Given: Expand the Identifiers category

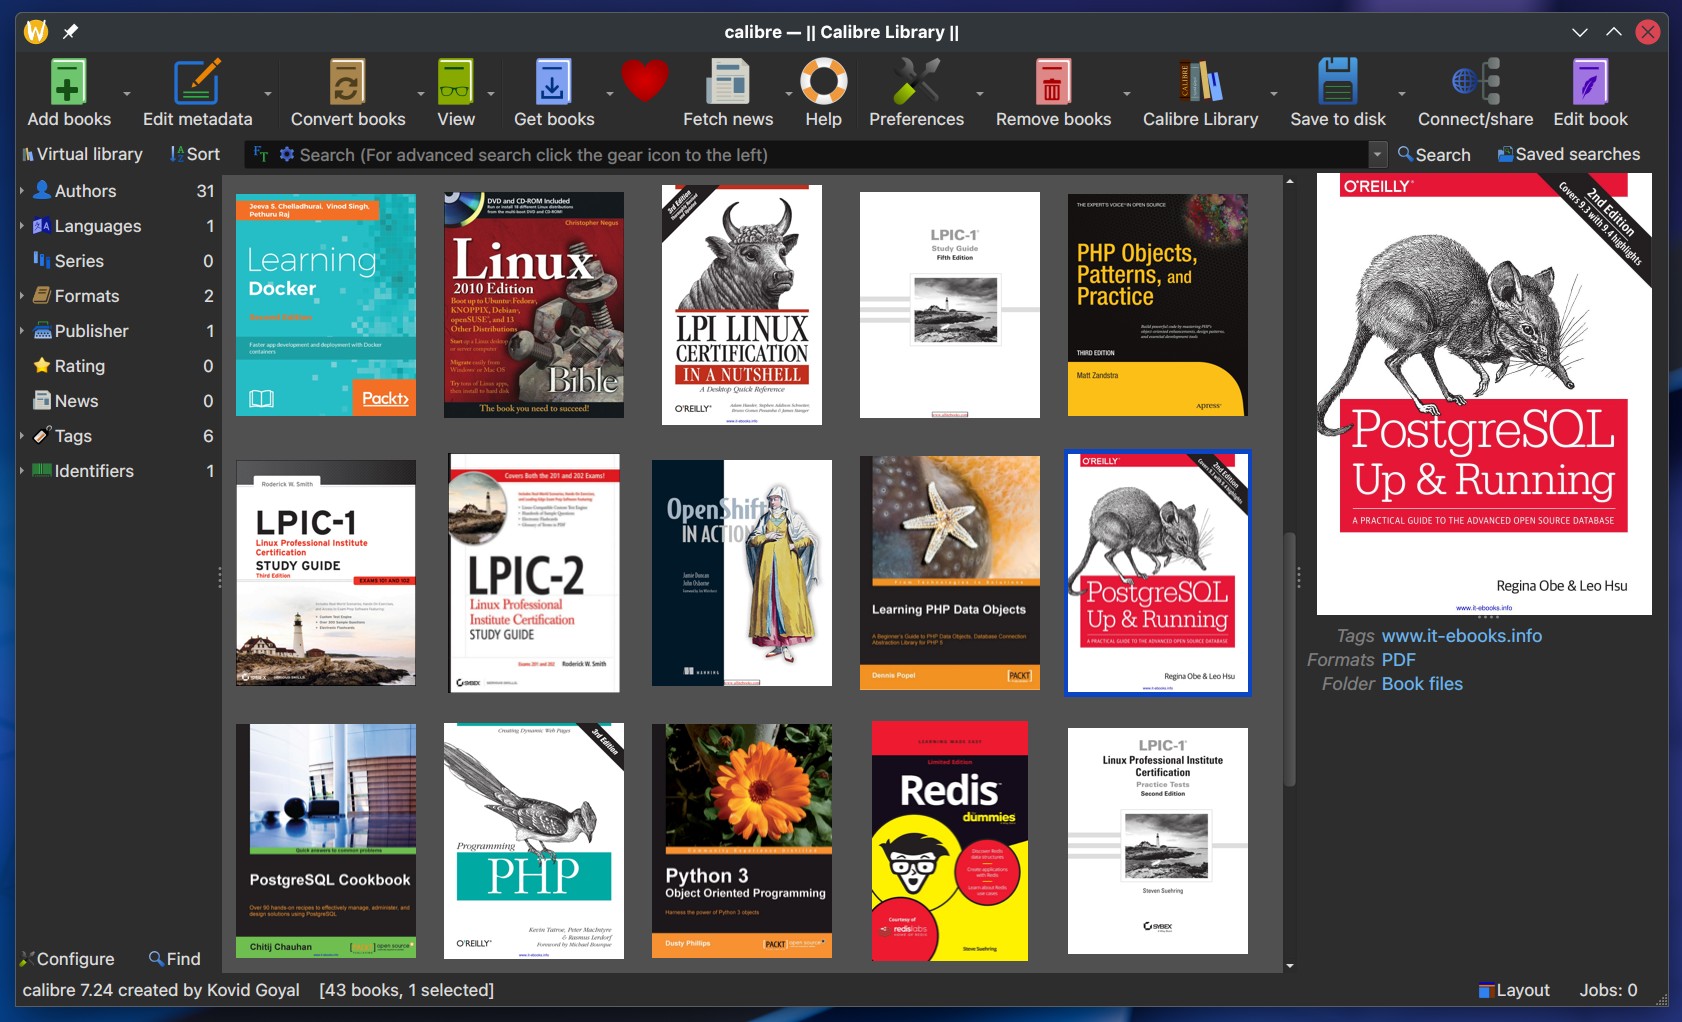Looking at the screenshot, I should tap(22, 470).
